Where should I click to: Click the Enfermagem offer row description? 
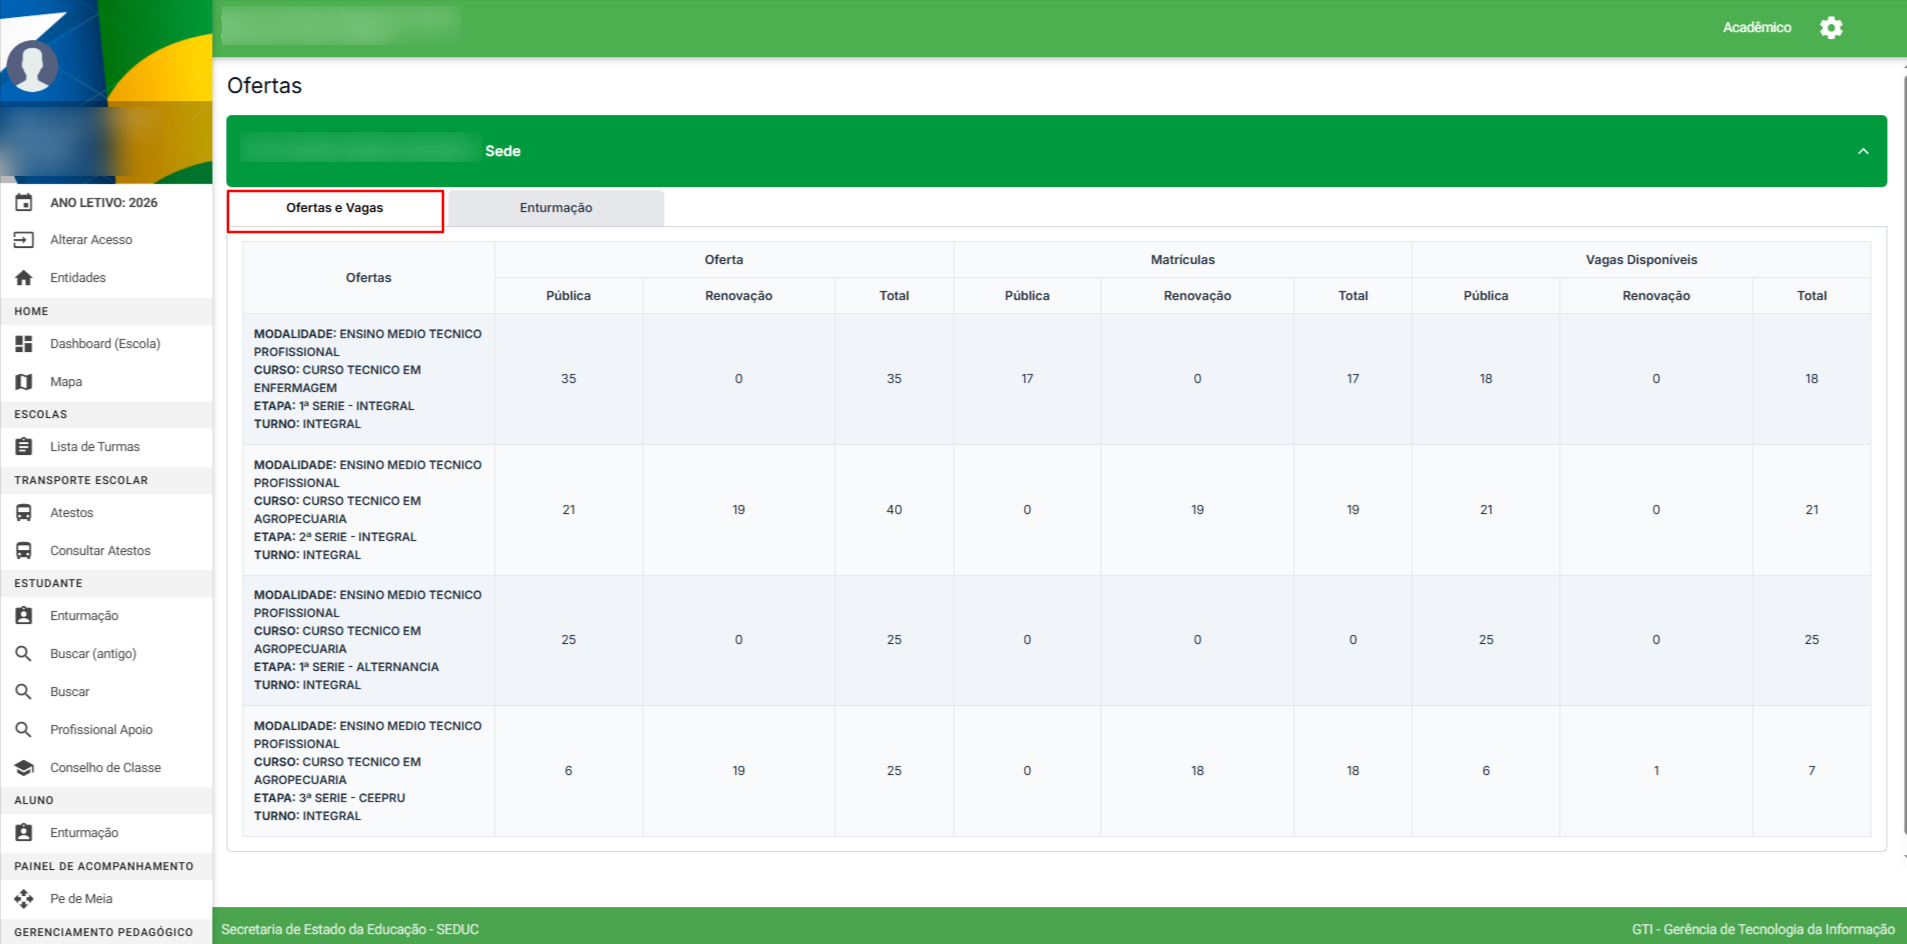[x=367, y=379]
